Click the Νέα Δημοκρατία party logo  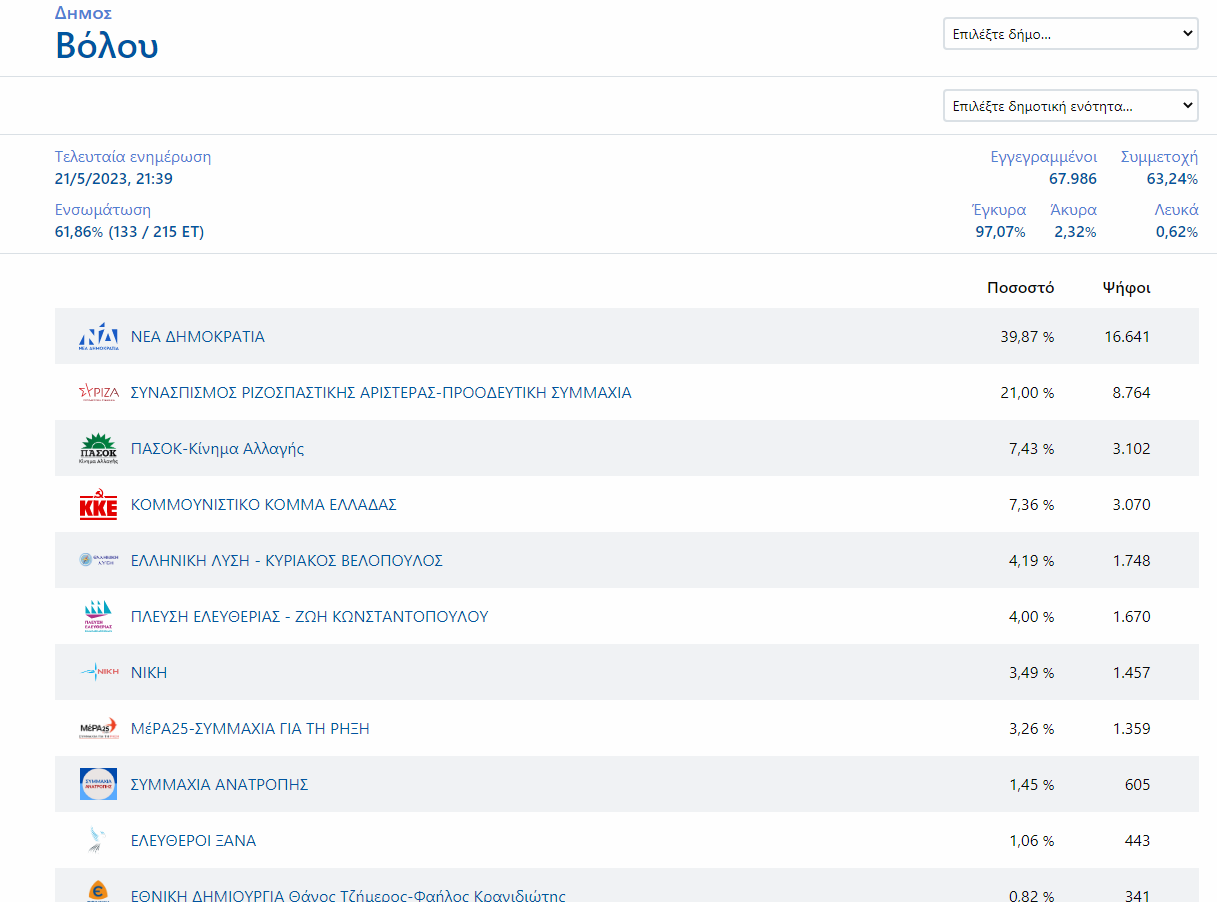(98, 337)
